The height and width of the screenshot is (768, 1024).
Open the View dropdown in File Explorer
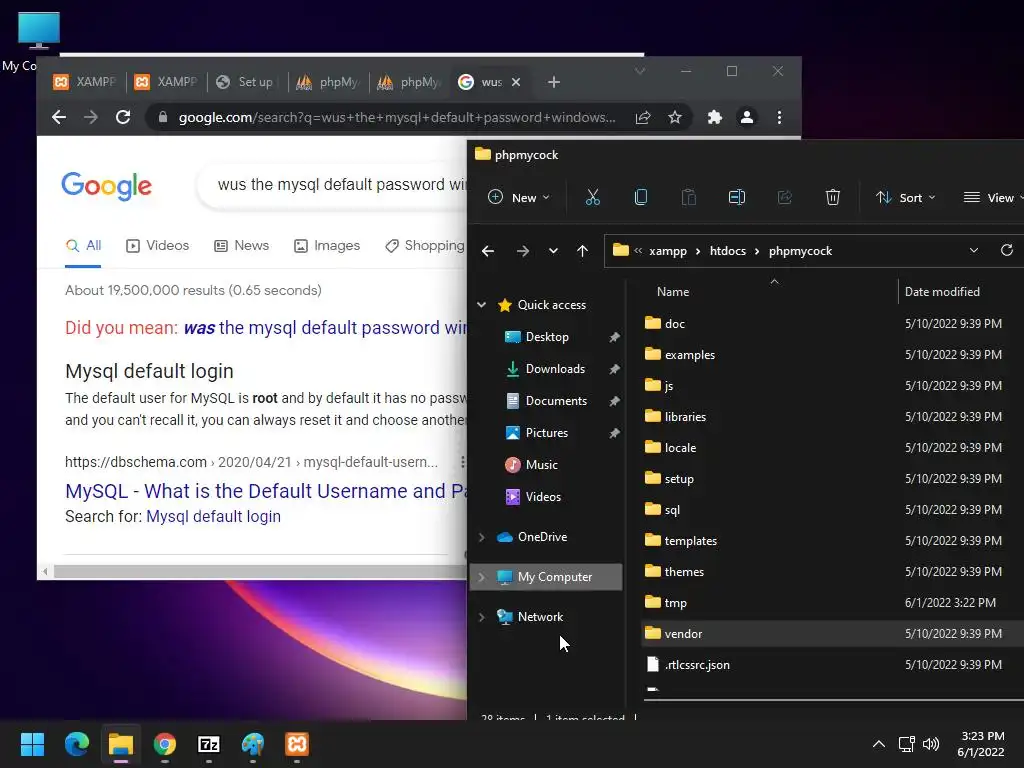[x=992, y=197]
